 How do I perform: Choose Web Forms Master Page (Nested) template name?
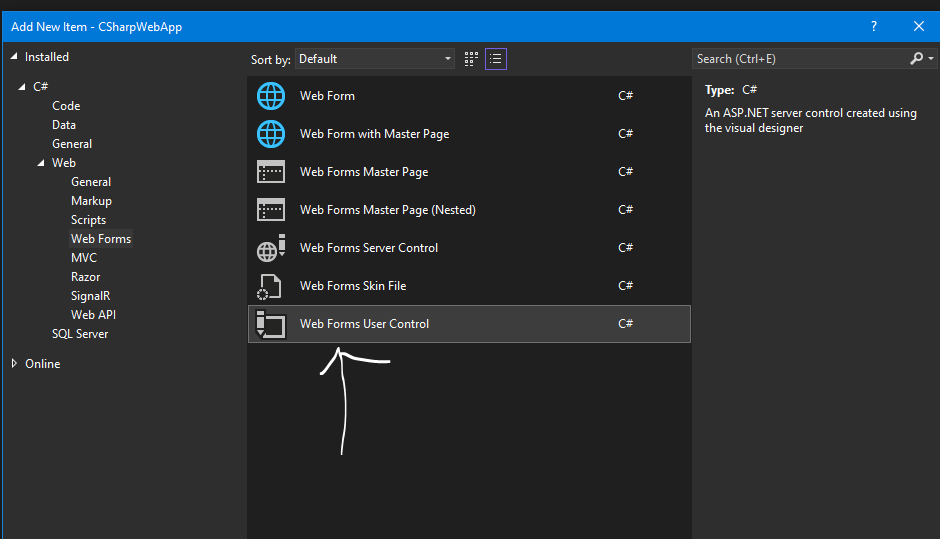(x=388, y=210)
